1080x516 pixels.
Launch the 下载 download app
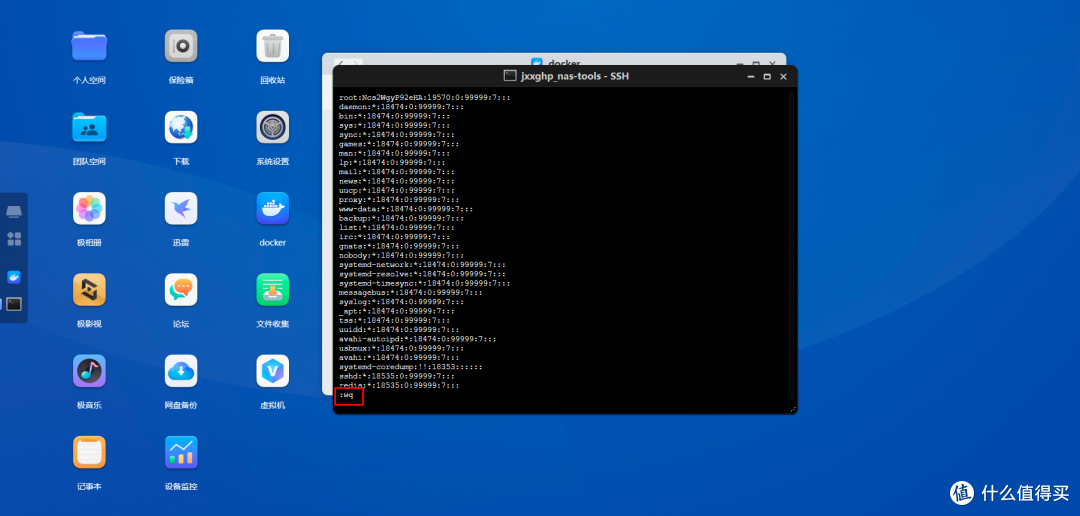click(181, 127)
